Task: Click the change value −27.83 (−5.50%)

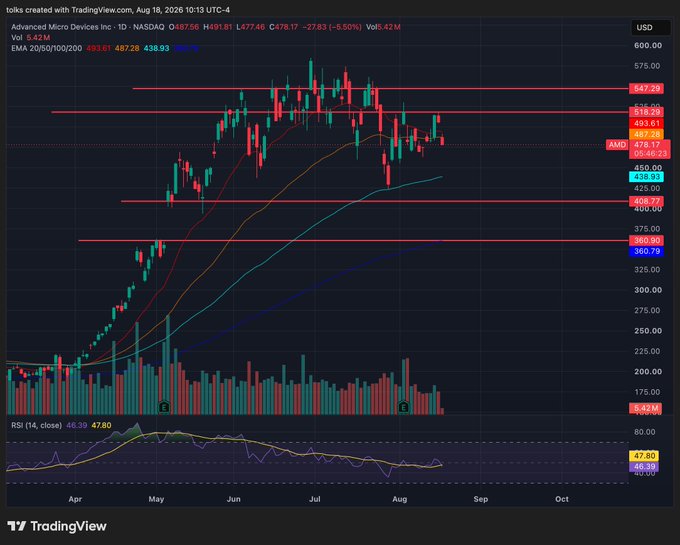Action: tap(332, 27)
